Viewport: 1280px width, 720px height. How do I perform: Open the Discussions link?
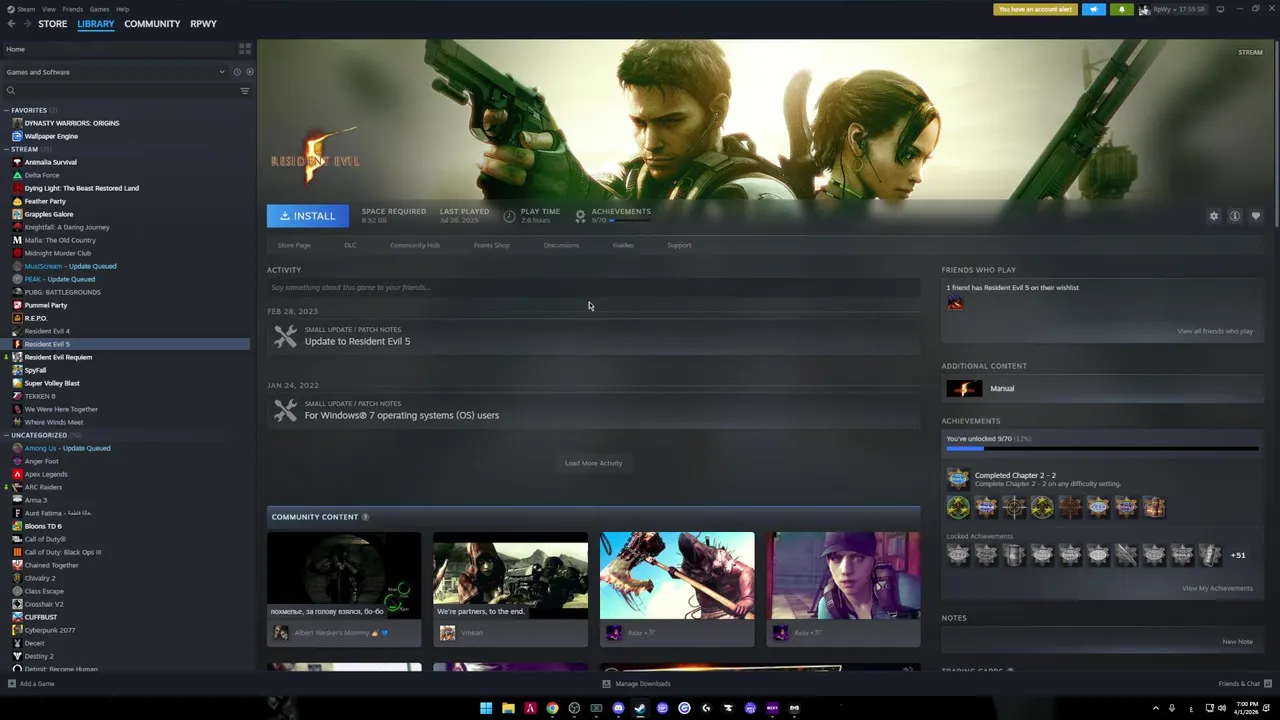561,245
